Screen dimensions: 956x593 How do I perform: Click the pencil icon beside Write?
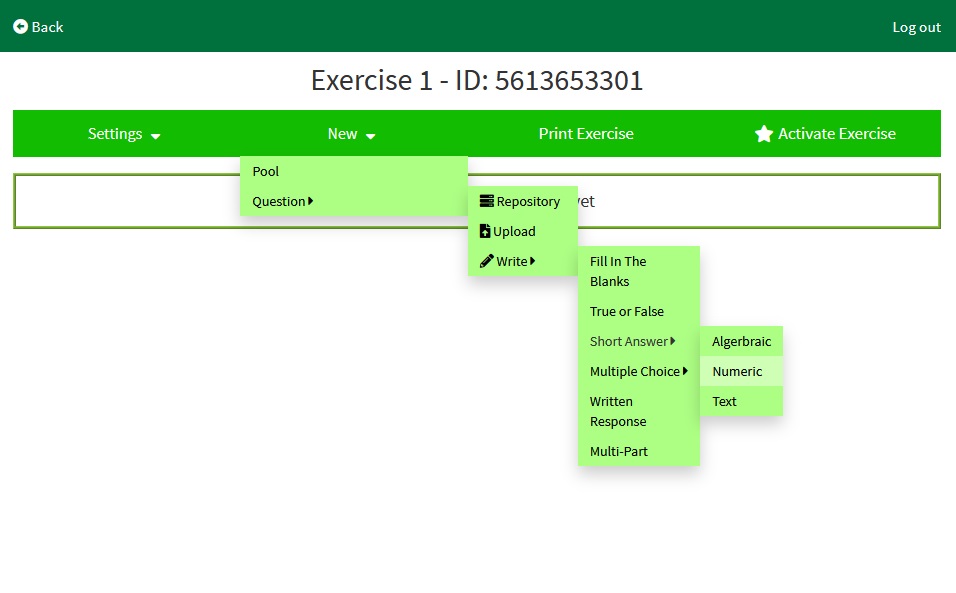[487, 261]
